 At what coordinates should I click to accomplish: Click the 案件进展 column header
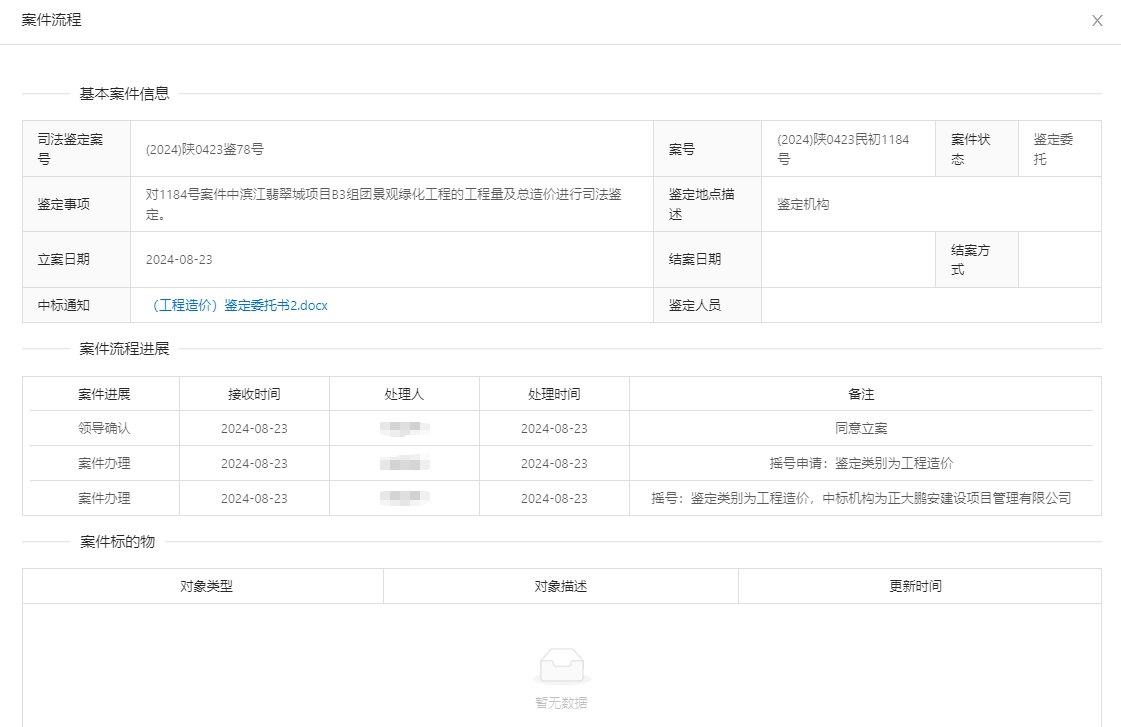(x=104, y=394)
